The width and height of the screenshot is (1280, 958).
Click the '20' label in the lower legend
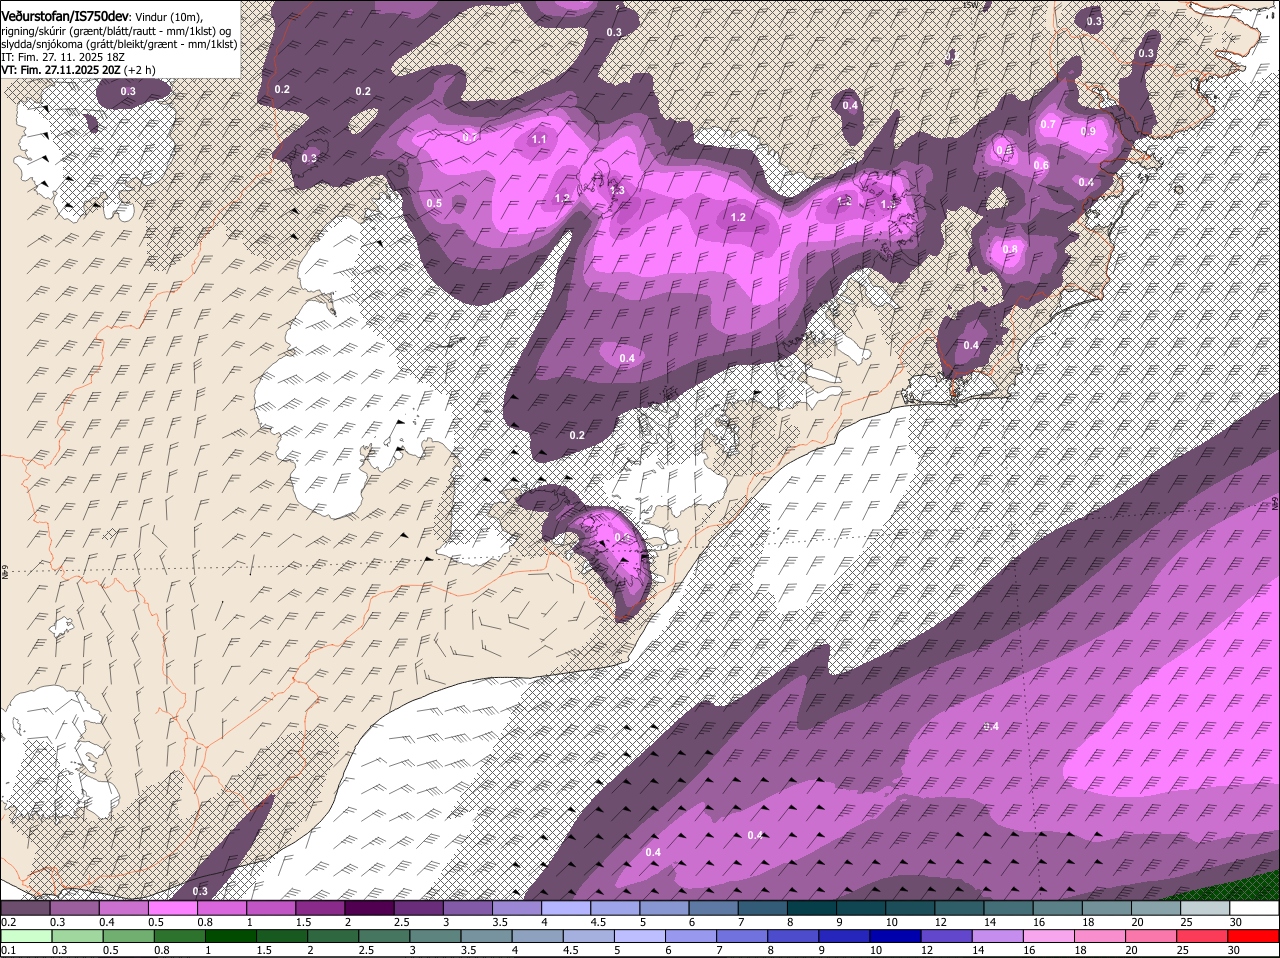pyautogui.click(x=1133, y=950)
